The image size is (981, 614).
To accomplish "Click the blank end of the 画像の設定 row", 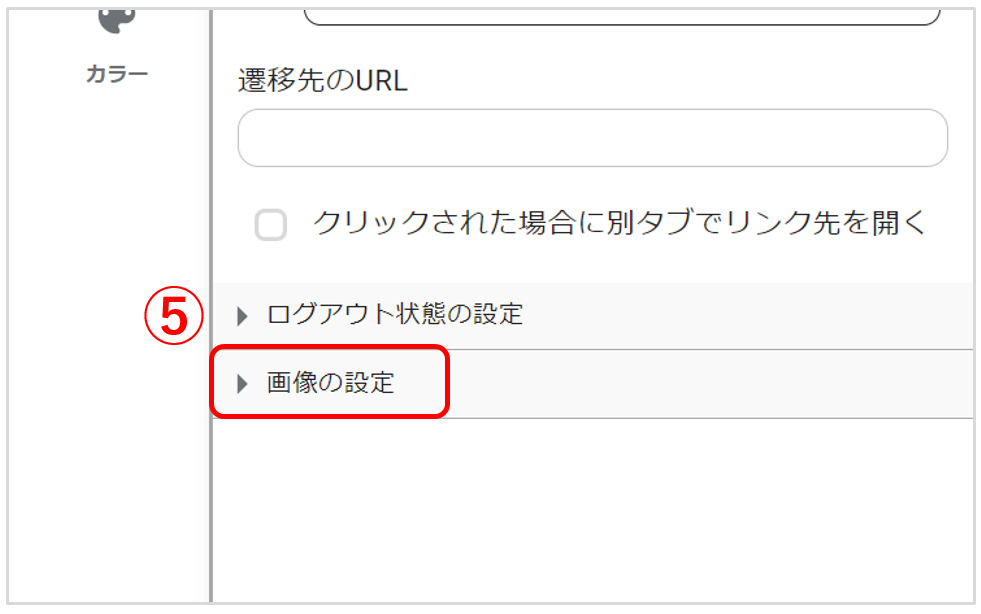I will pos(710,384).
